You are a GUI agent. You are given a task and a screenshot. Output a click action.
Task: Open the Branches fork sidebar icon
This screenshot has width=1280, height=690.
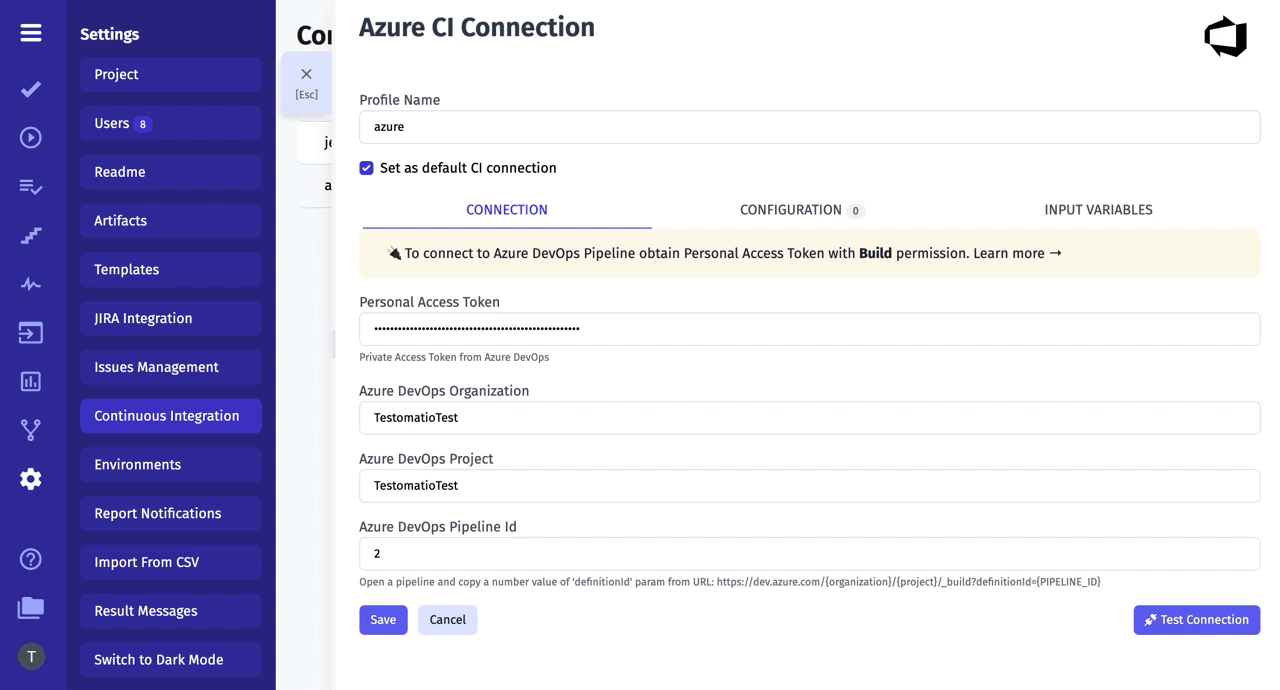(x=31, y=430)
